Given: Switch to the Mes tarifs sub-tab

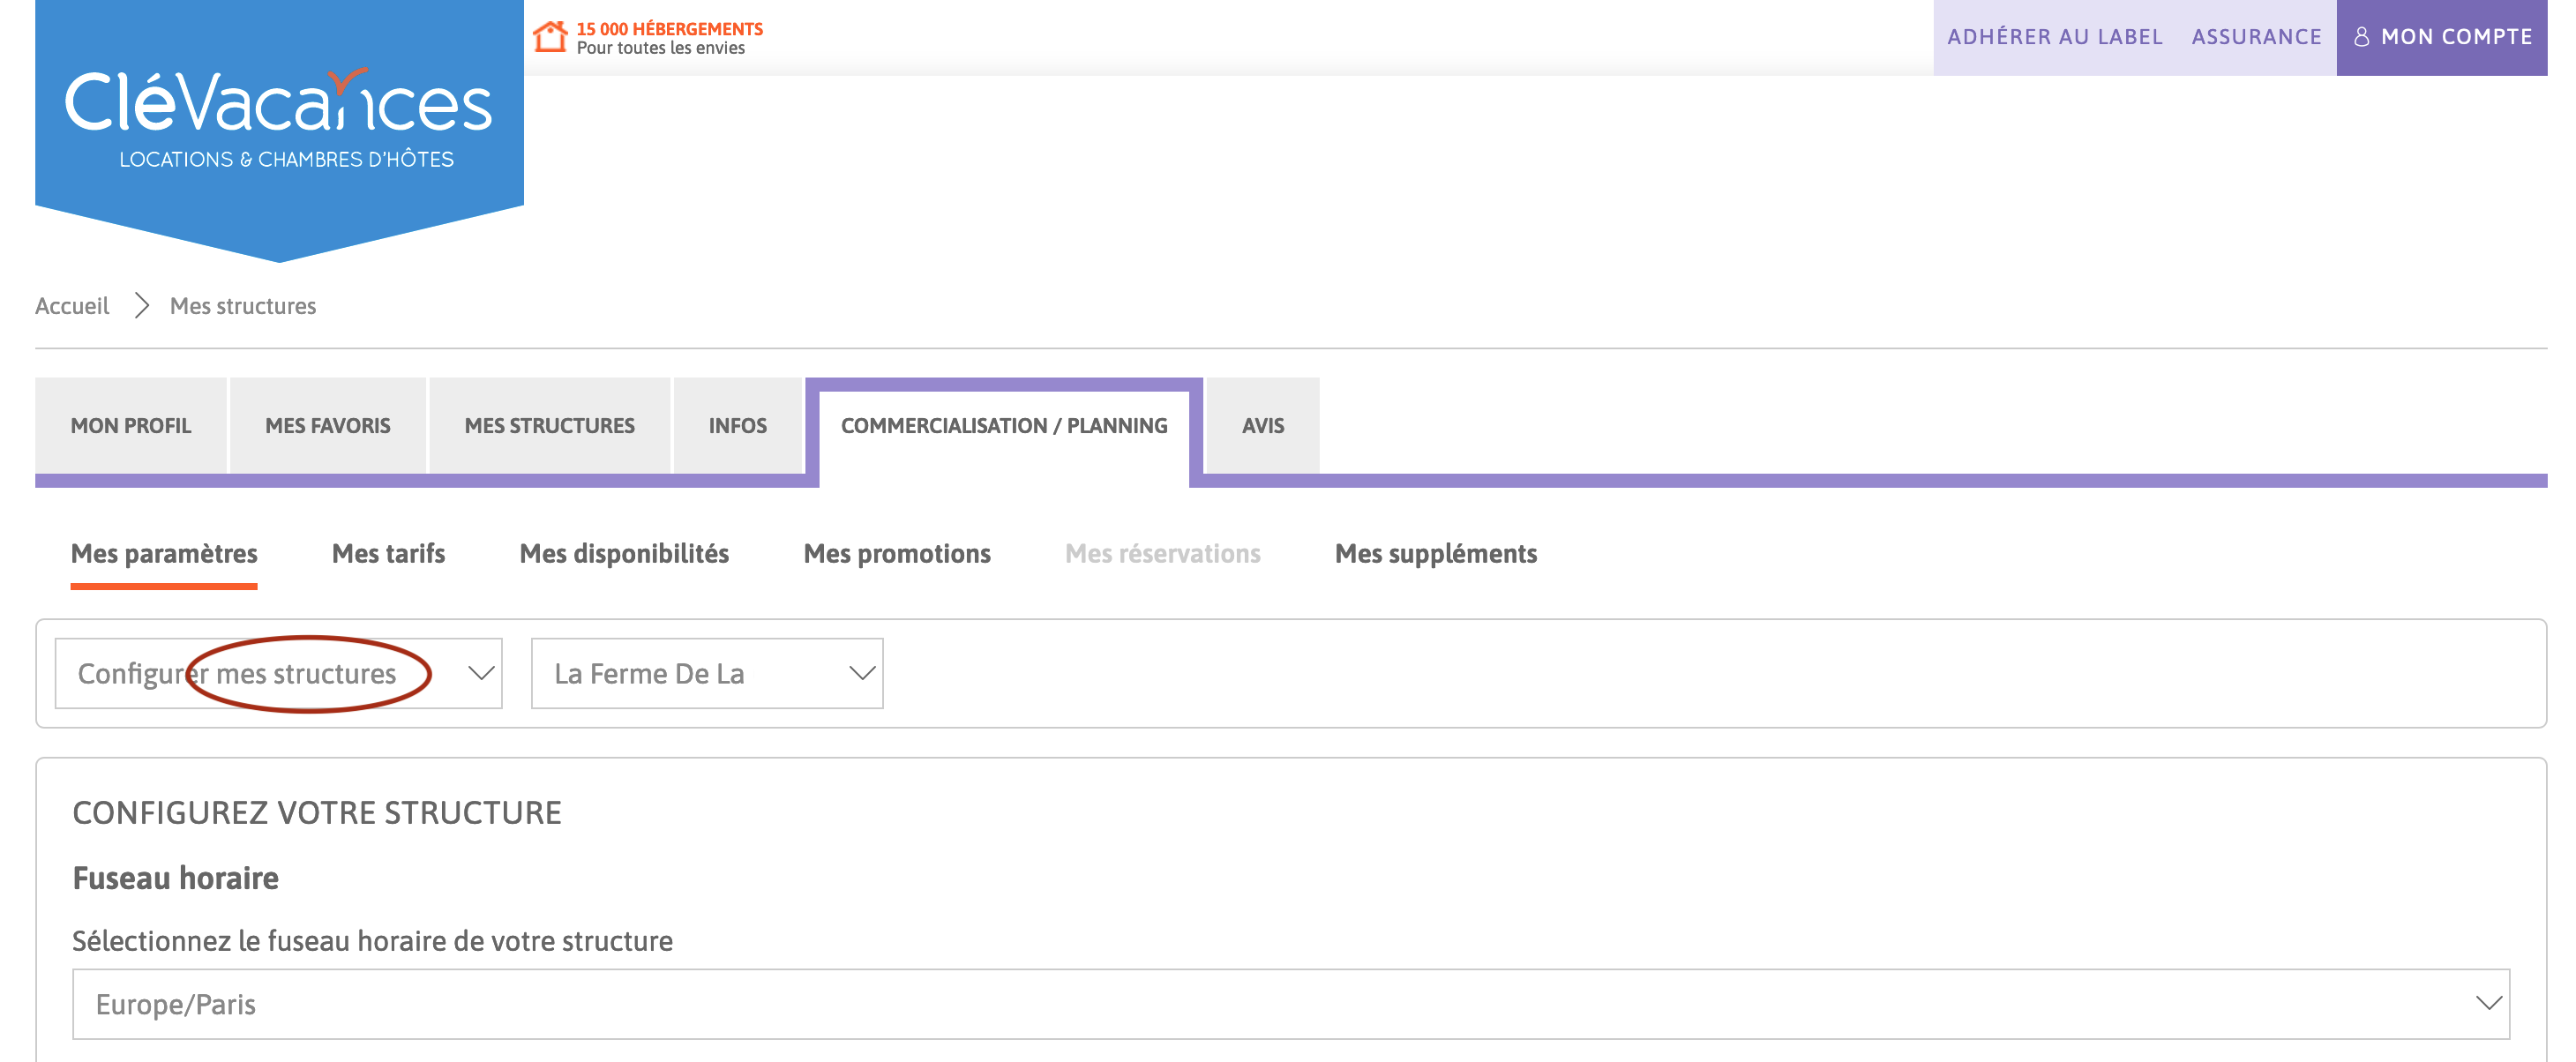Looking at the screenshot, I should (387, 553).
